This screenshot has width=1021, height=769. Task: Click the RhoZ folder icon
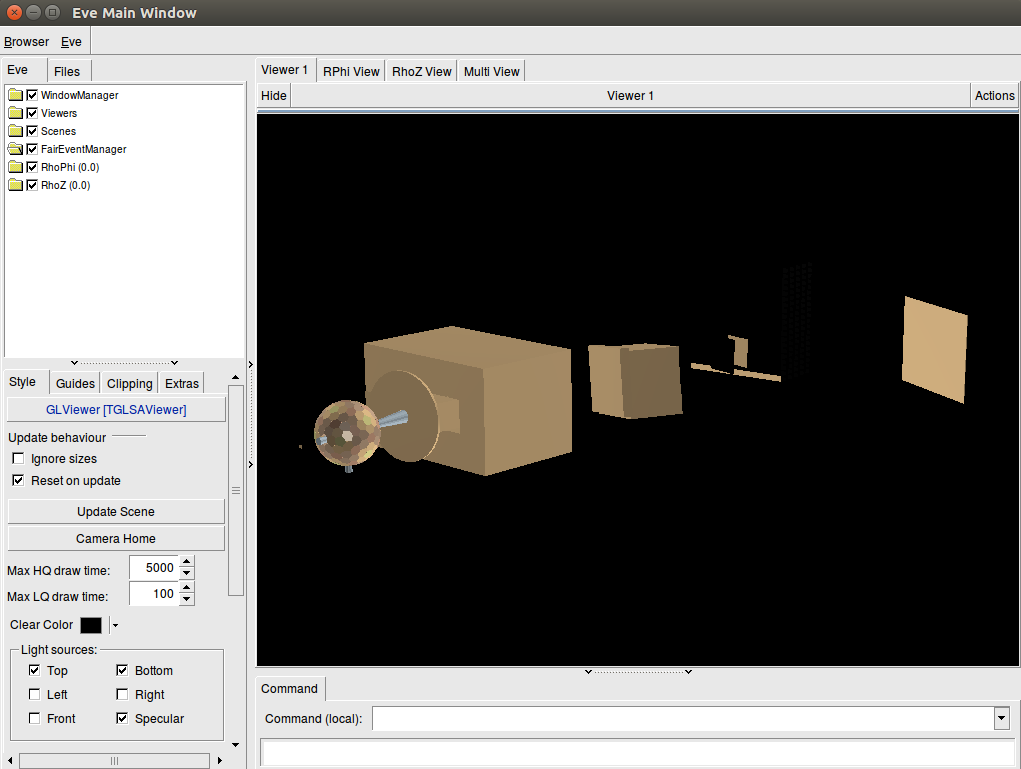click(x=15, y=185)
